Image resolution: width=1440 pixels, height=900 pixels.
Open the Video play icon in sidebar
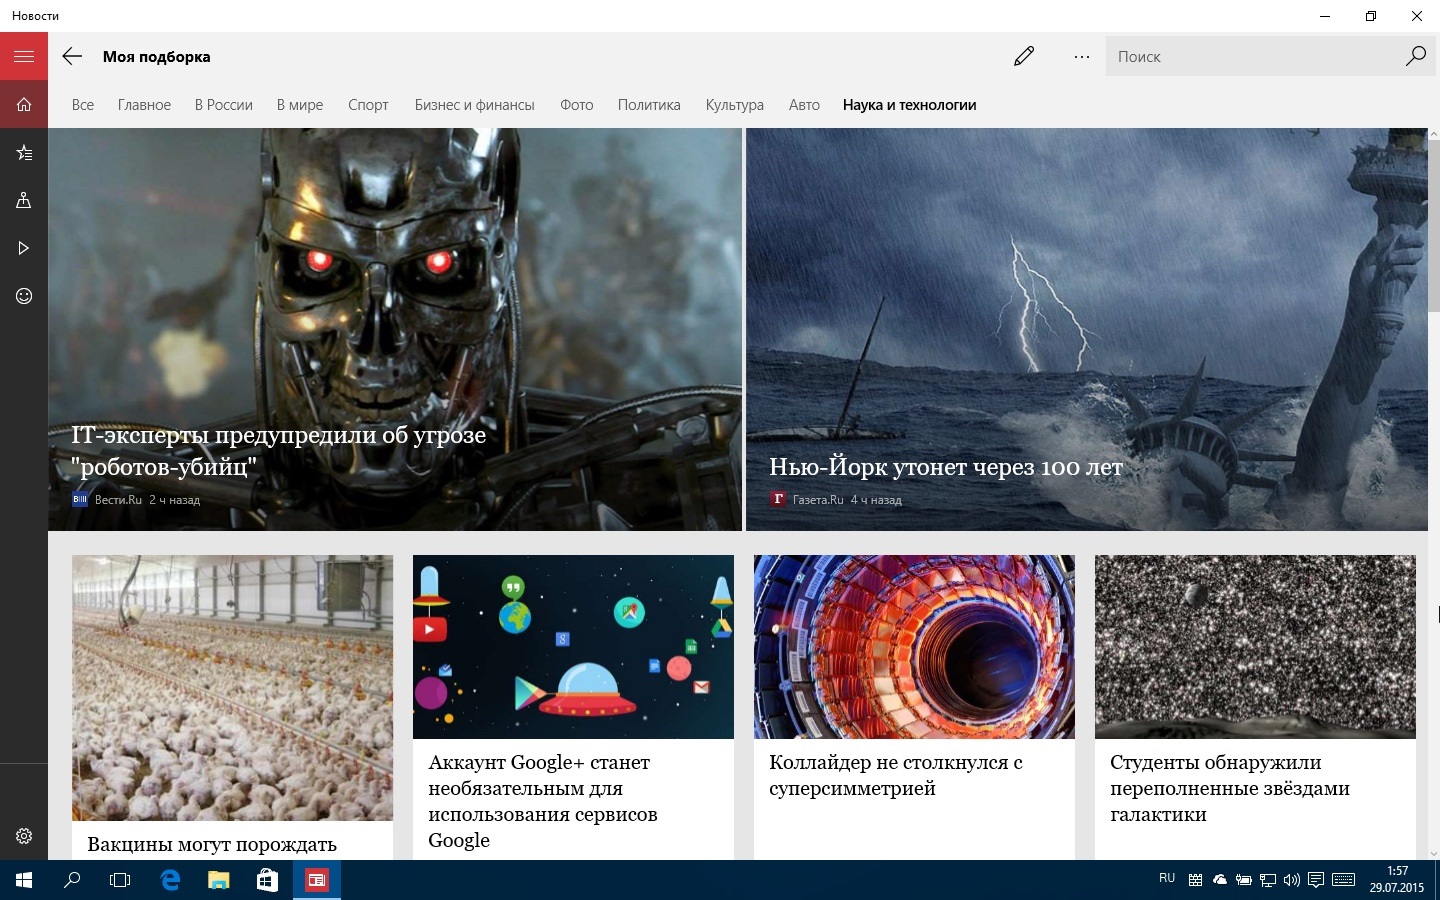click(x=24, y=248)
